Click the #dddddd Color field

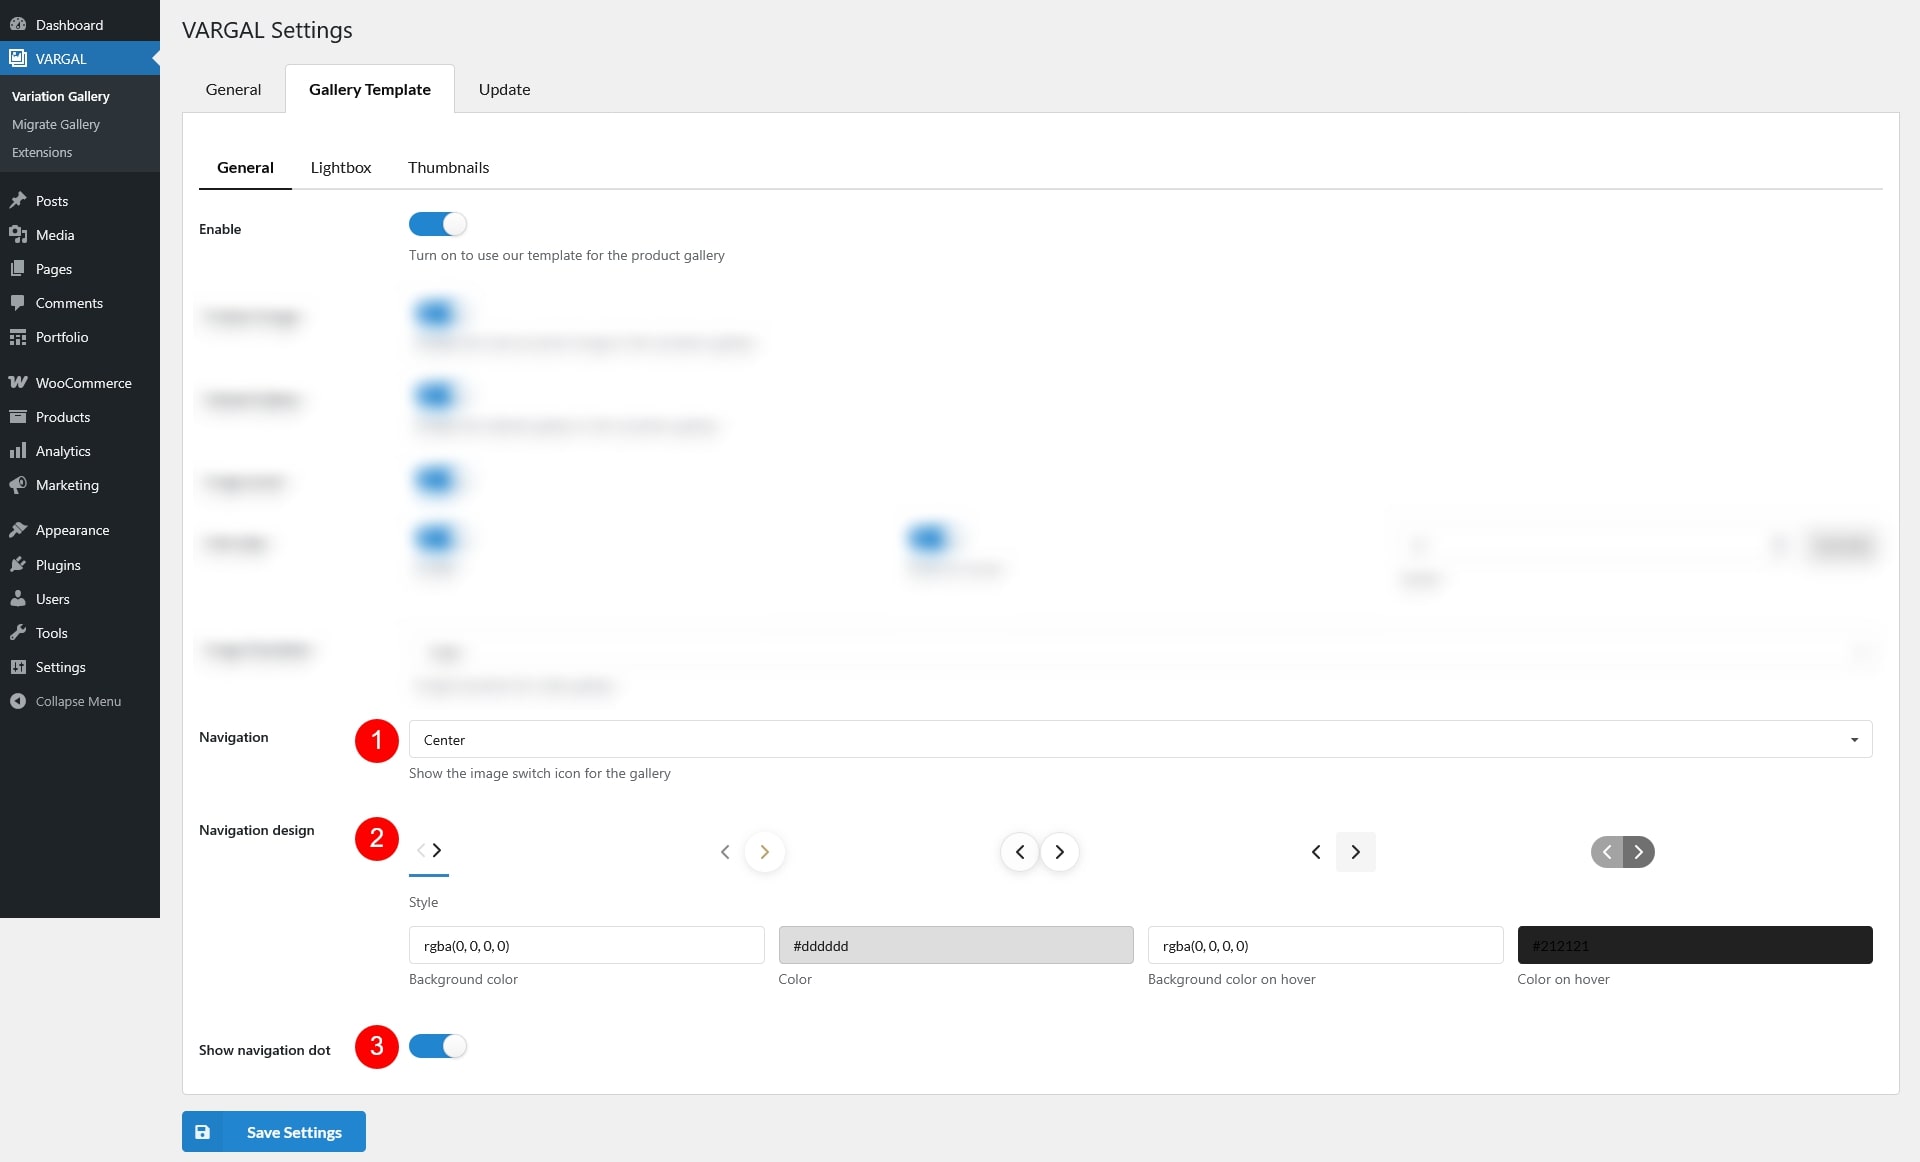click(956, 945)
